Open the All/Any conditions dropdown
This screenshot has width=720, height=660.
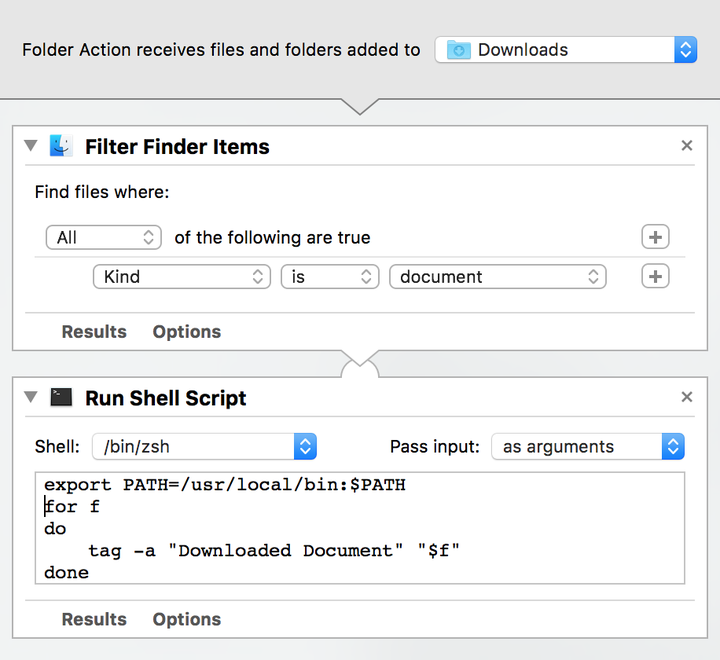(x=104, y=237)
